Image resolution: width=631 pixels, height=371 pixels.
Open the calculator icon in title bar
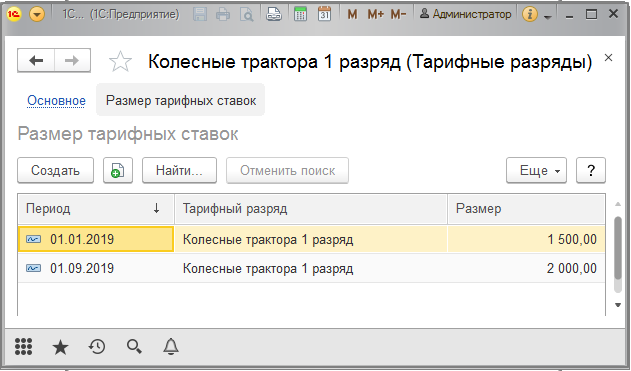pyautogui.click(x=300, y=14)
